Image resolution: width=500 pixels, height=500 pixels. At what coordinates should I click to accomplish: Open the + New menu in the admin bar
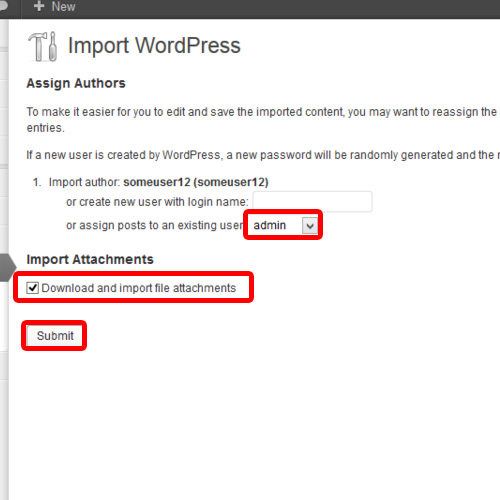point(55,7)
